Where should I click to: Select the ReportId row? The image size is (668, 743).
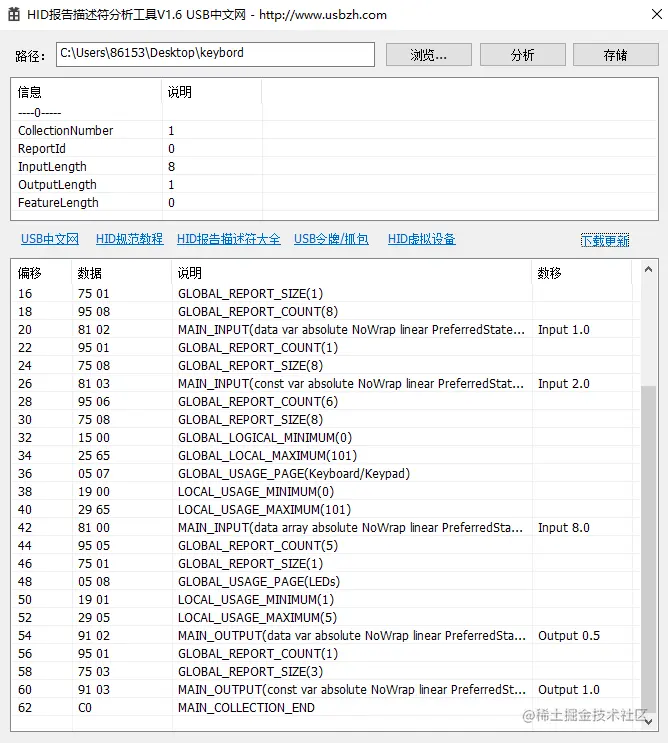tap(334, 148)
